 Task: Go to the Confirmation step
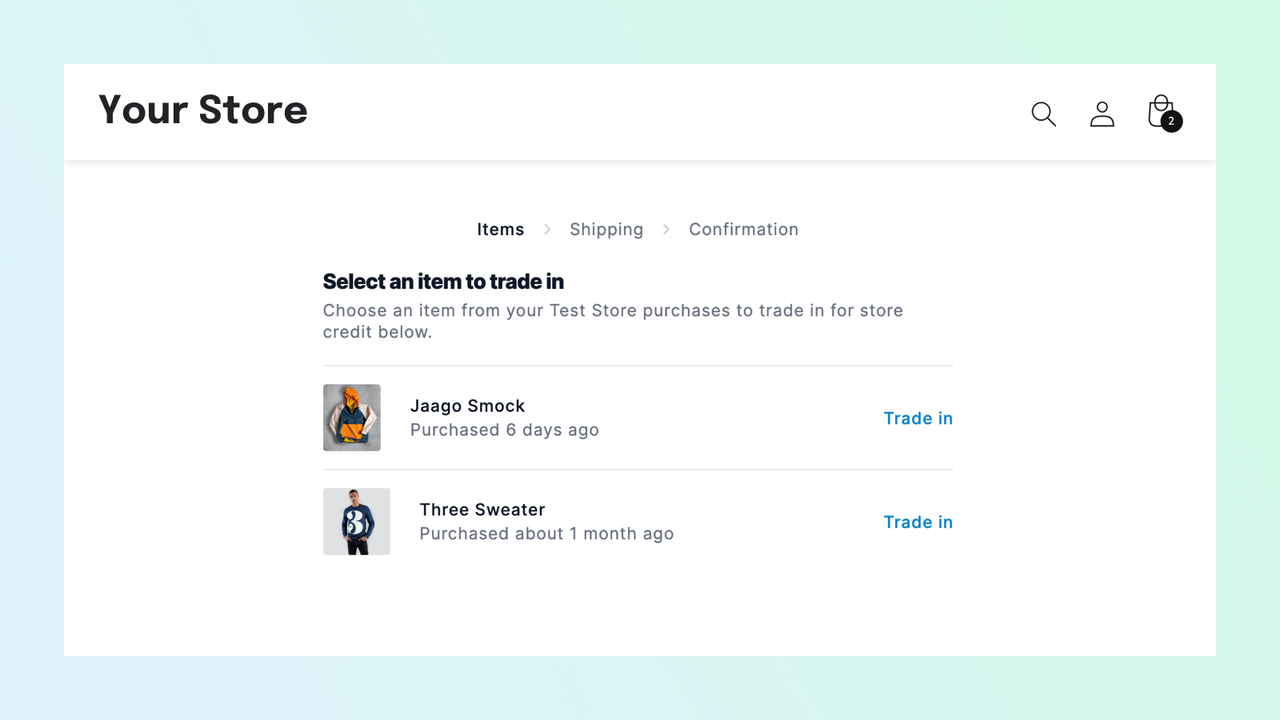tap(743, 229)
